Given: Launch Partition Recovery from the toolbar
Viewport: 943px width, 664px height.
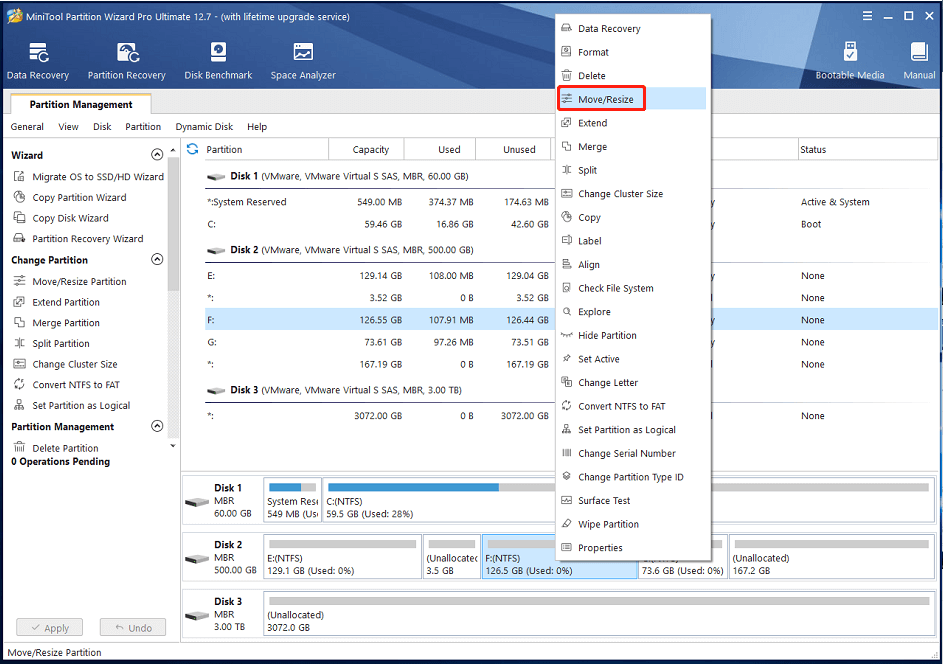Looking at the screenshot, I should 127,53.
